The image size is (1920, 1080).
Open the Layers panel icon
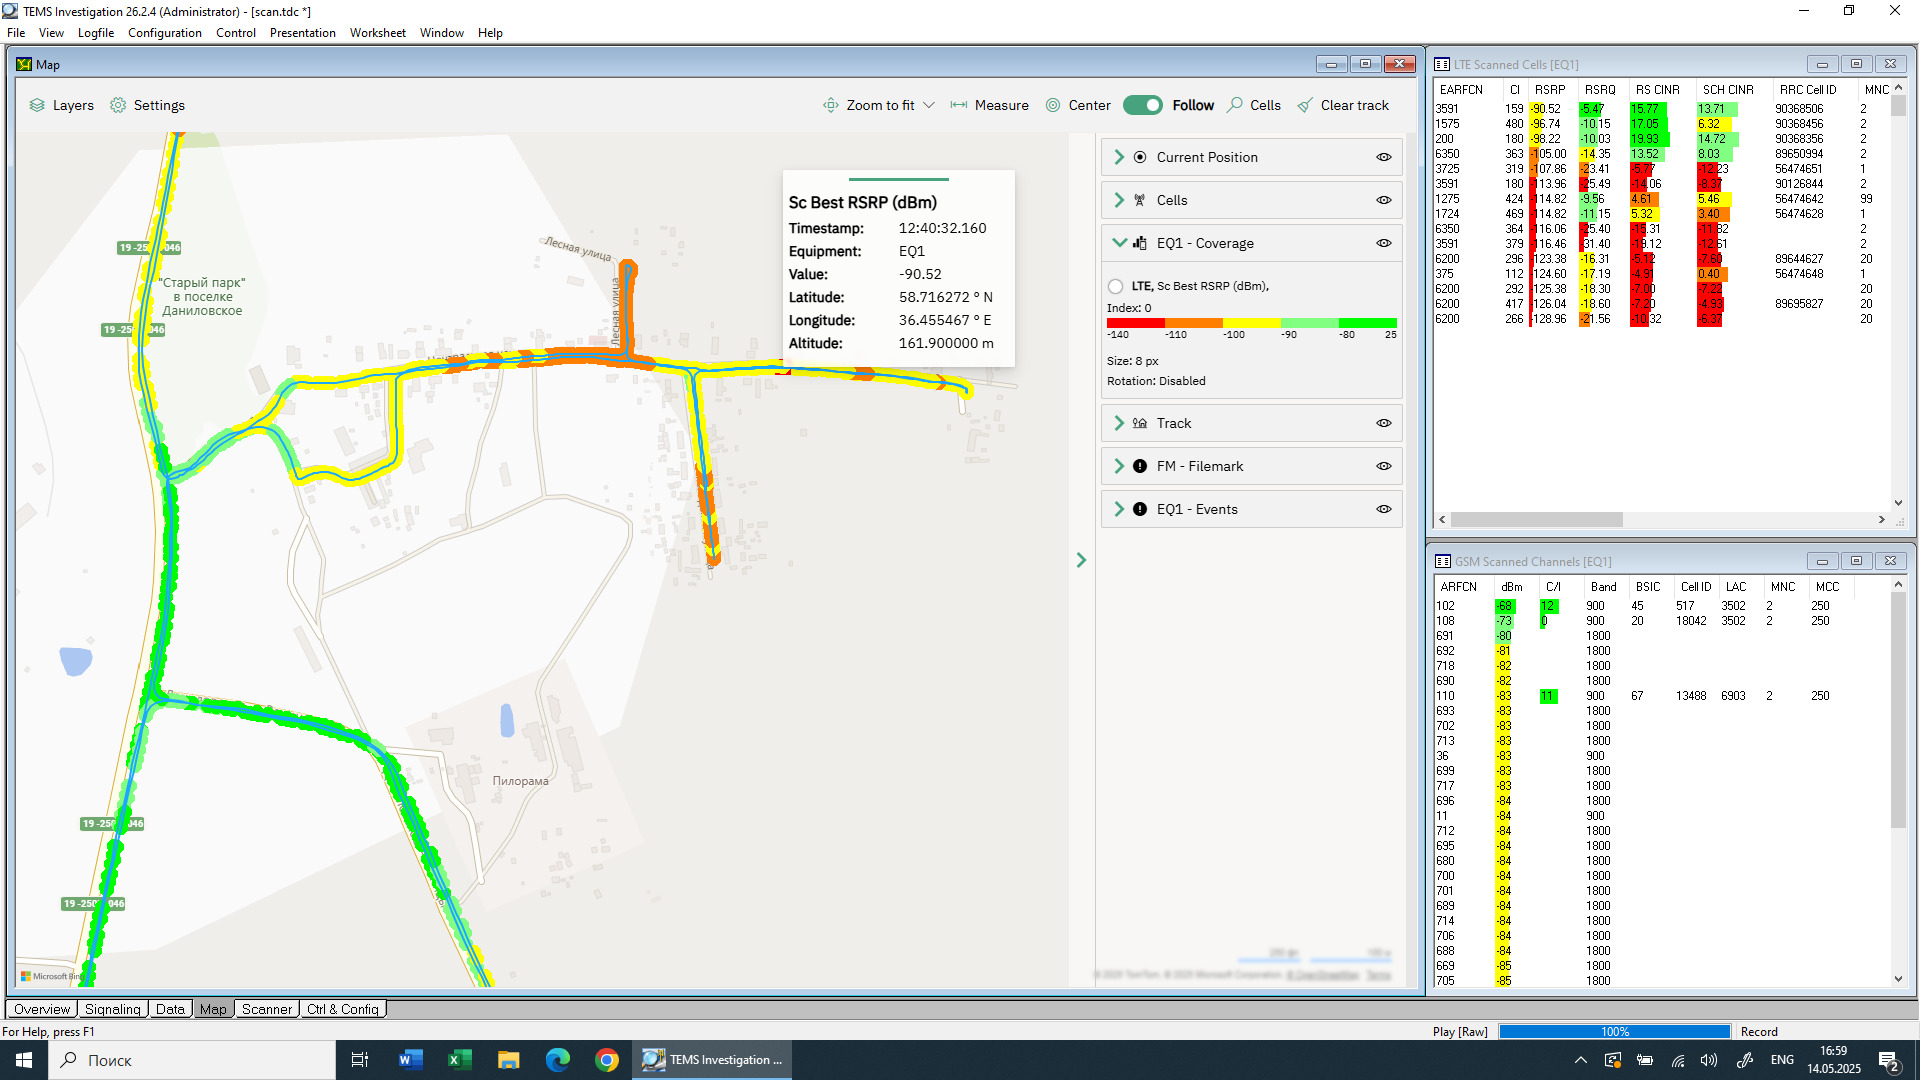(37, 105)
